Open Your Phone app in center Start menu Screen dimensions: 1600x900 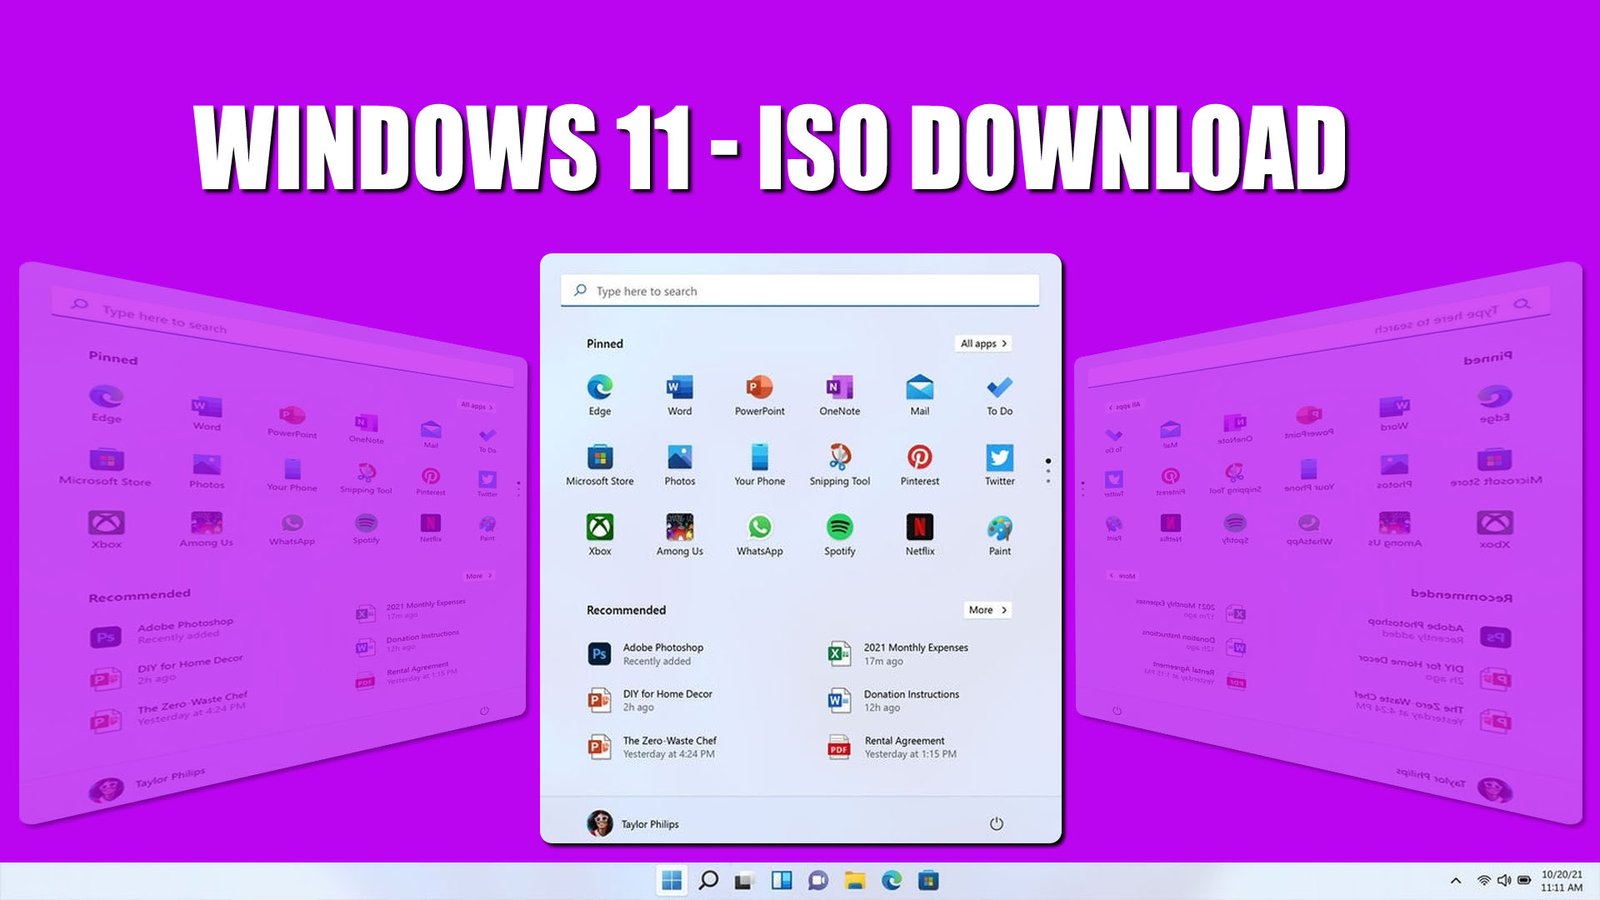click(x=760, y=464)
